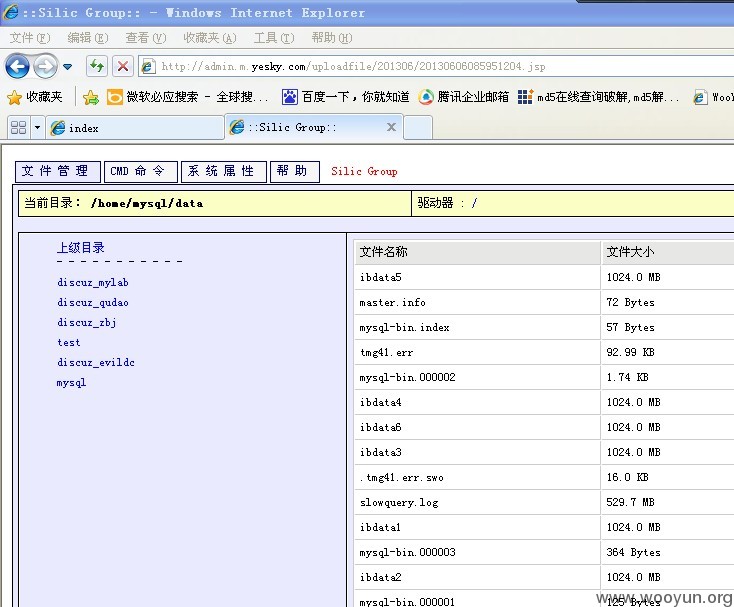
Task: Open the 收藏夹(A) menu
Action: [x=210, y=37]
